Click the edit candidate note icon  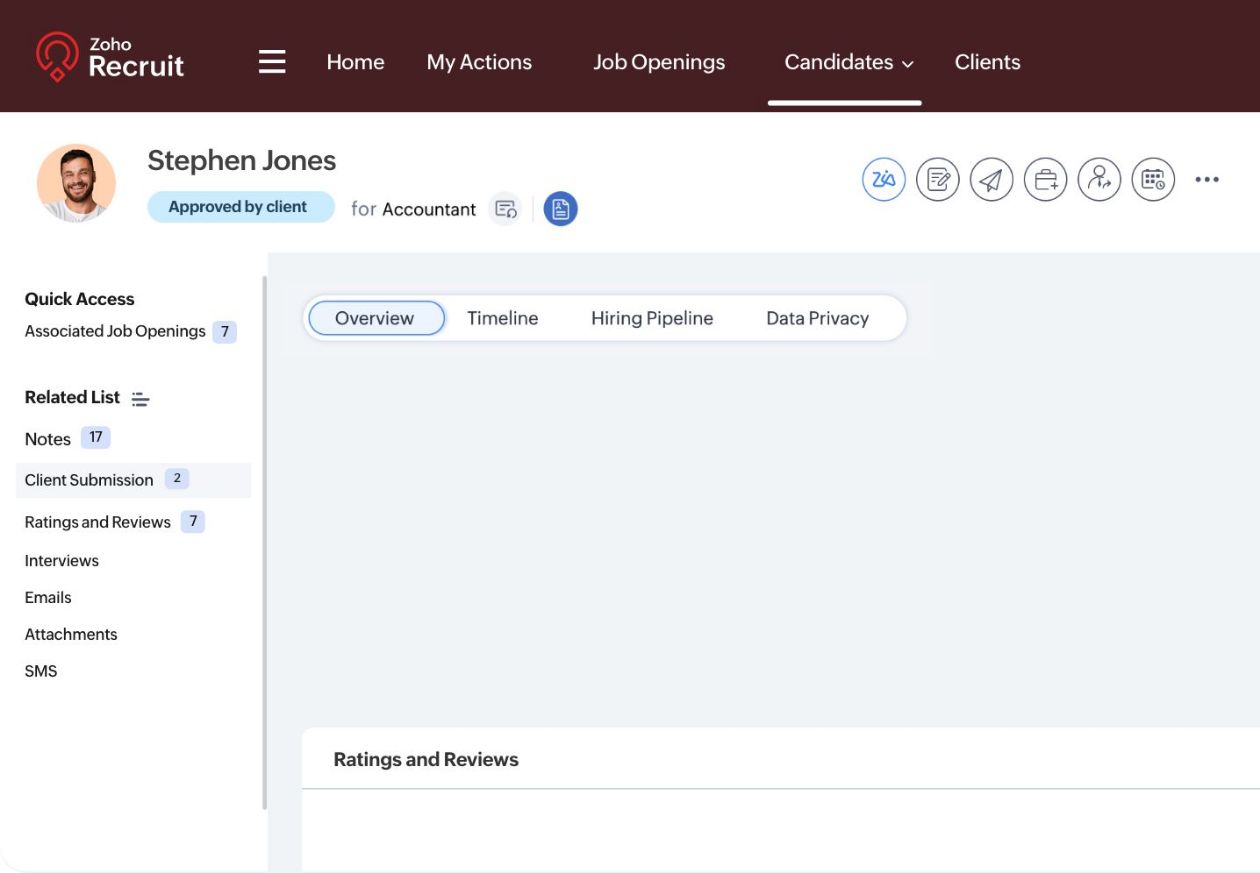pos(938,180)
